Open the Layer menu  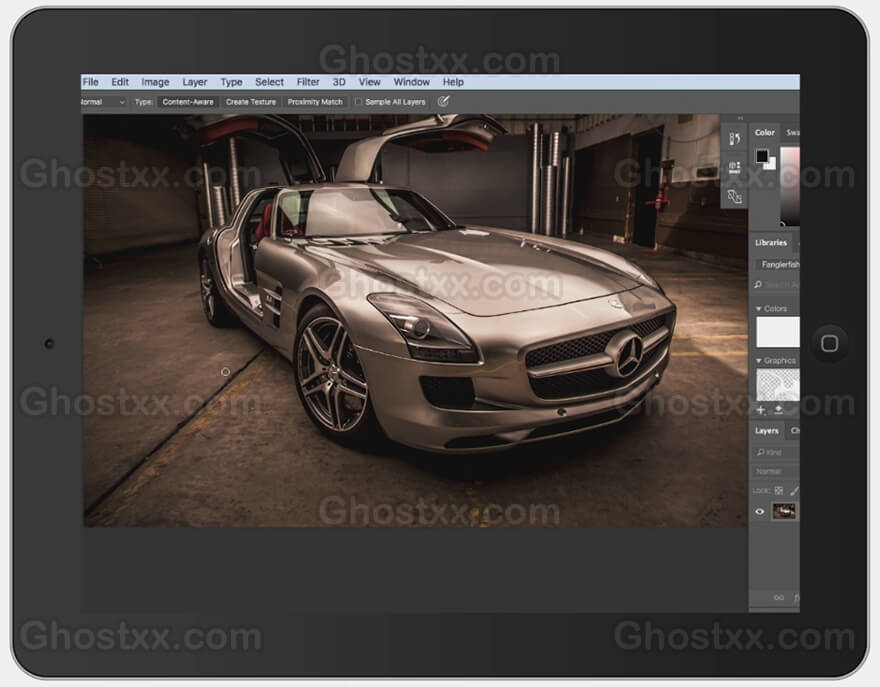click(195, 82)
